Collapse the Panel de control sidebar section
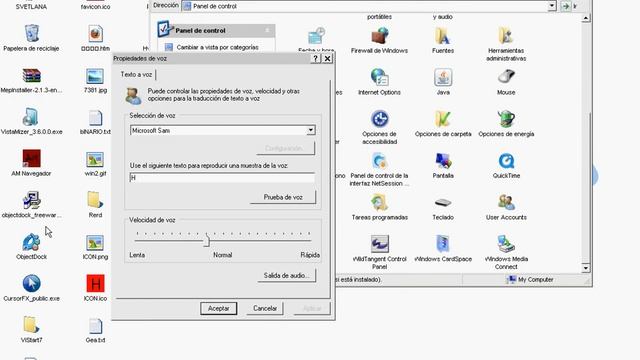This screenshot has height=360, width=640. 267,30
